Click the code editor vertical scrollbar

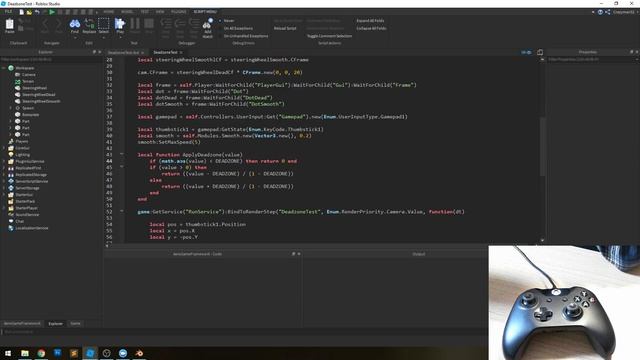pos(542,147)
